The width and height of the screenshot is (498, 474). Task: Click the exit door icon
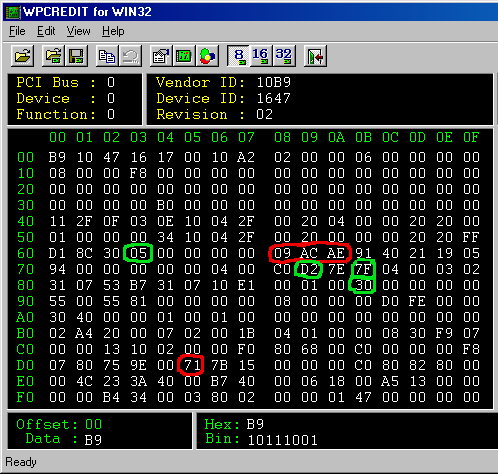pyautogui.click(x=315, y=56)
